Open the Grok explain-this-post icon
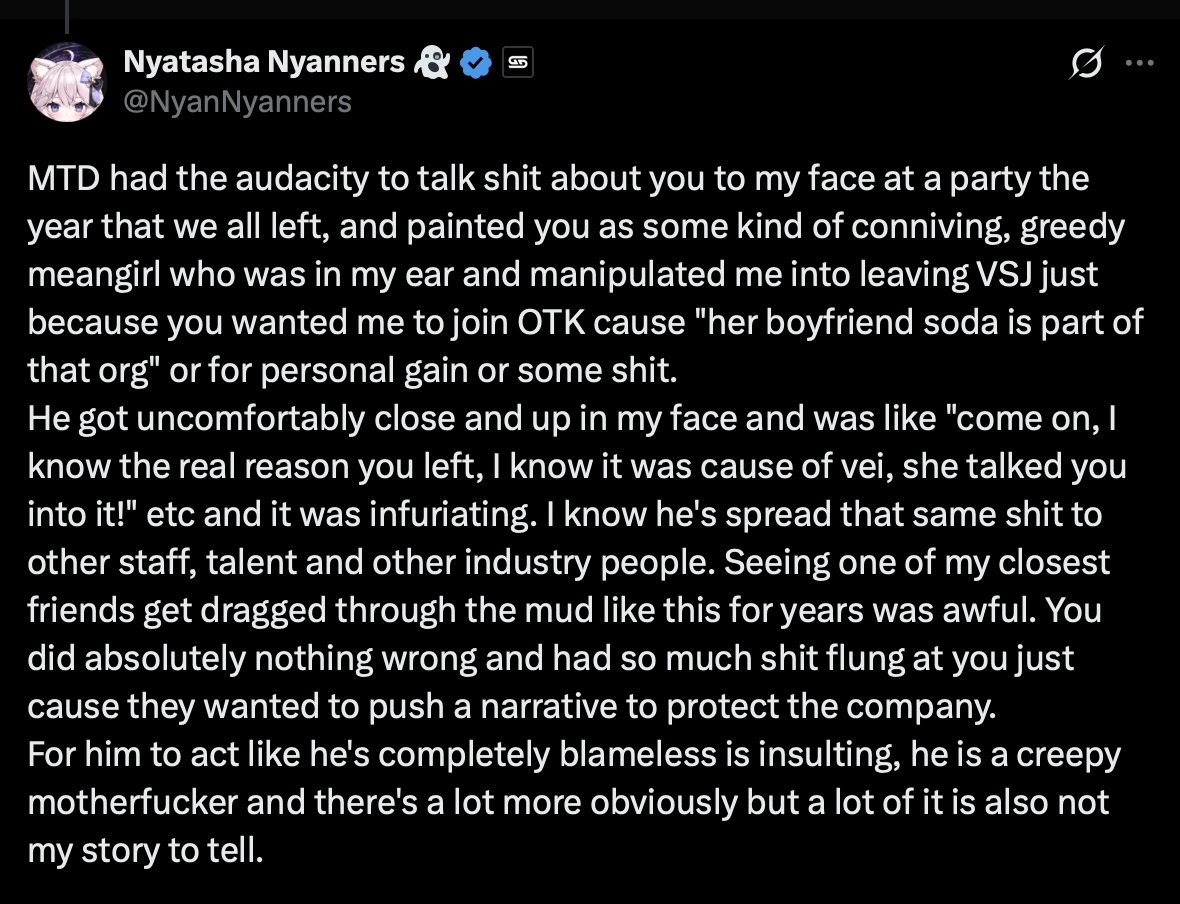Viewport: 1180px width, 904px height. point(1086,62)
